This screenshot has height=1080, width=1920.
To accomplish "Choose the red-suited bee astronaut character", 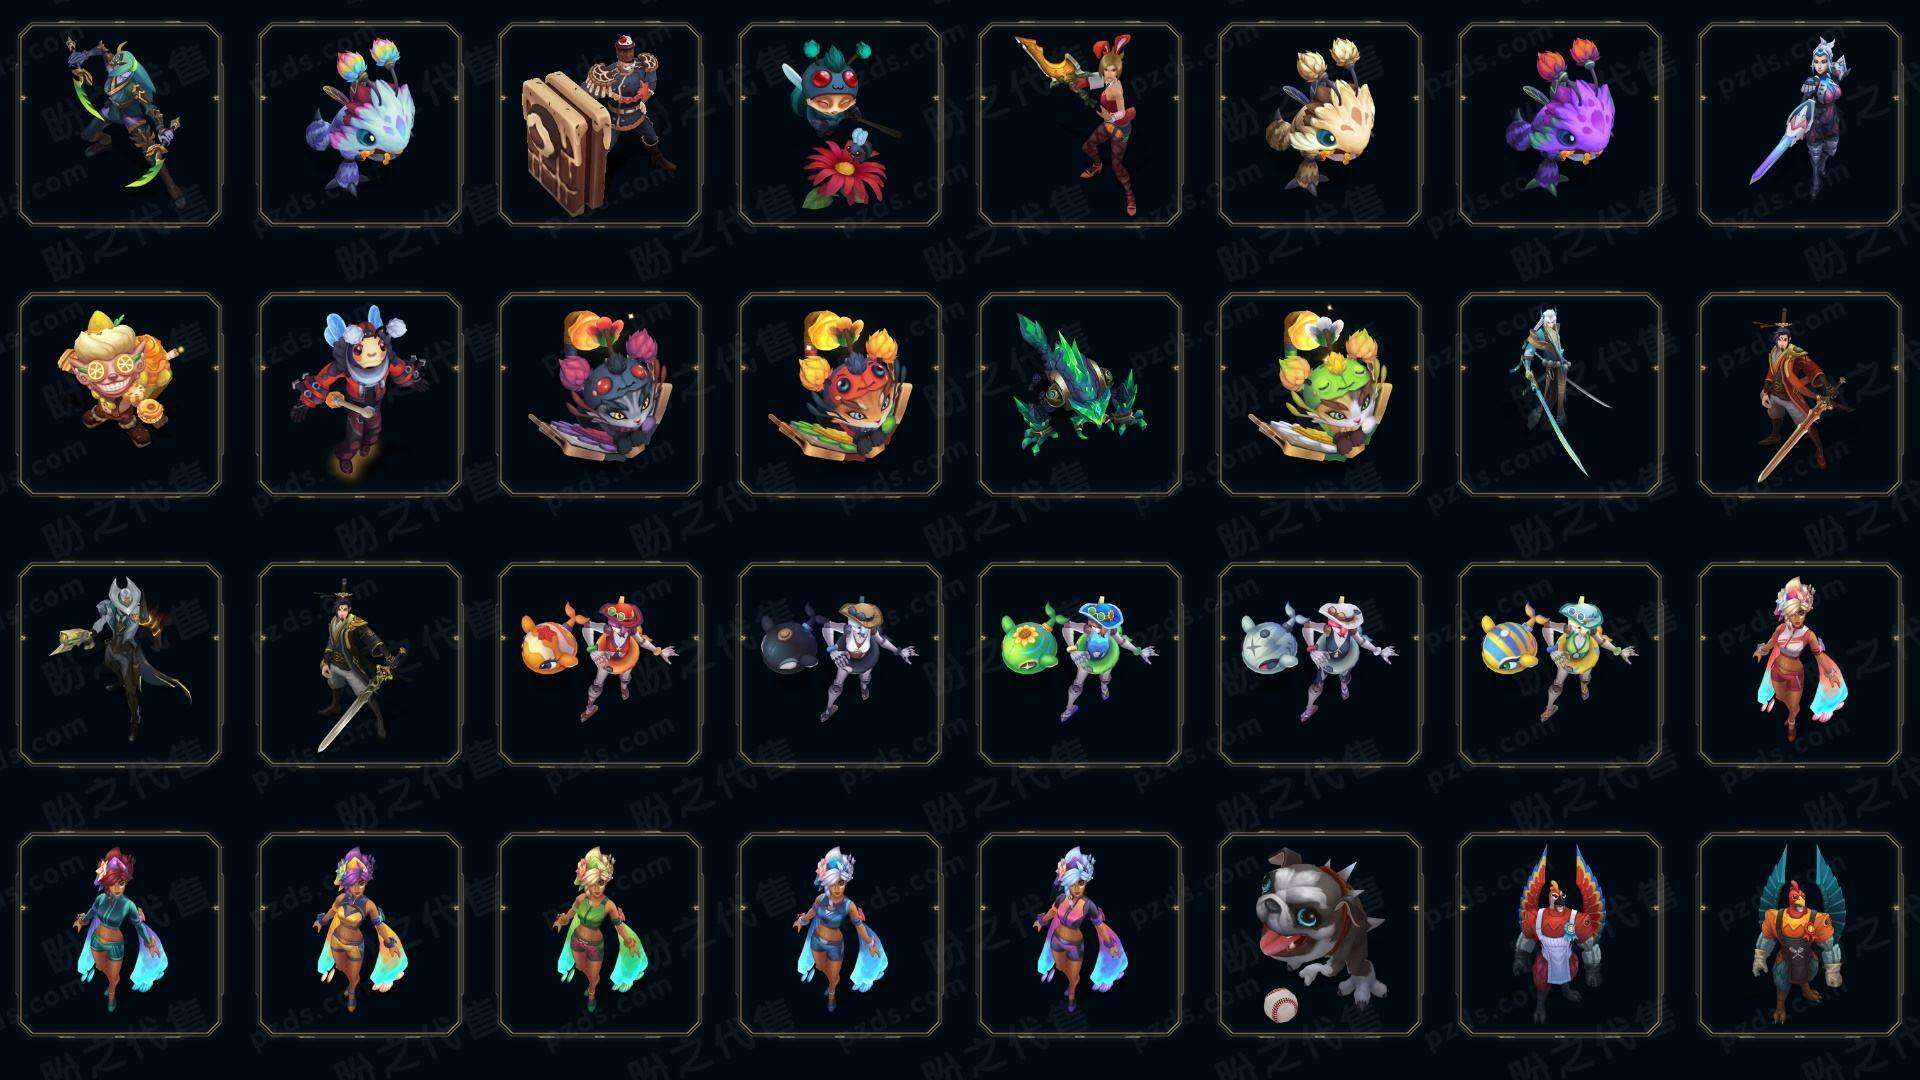I will point(360,394).
